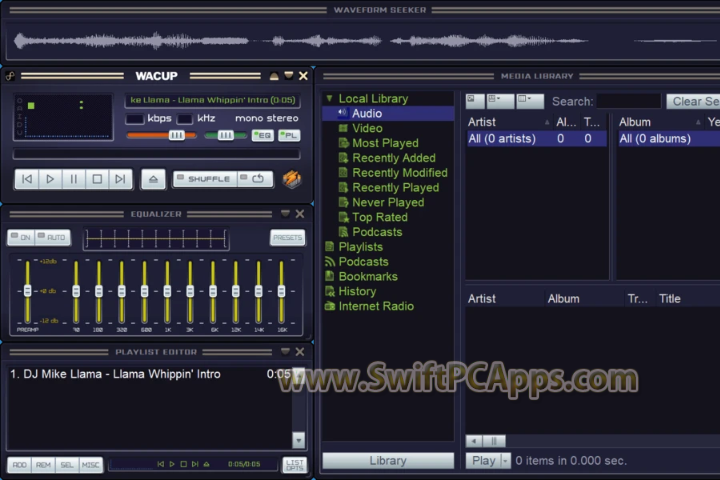Click into the Search field
The width and height of the screenshot is (720, 480).
point(629,102)
